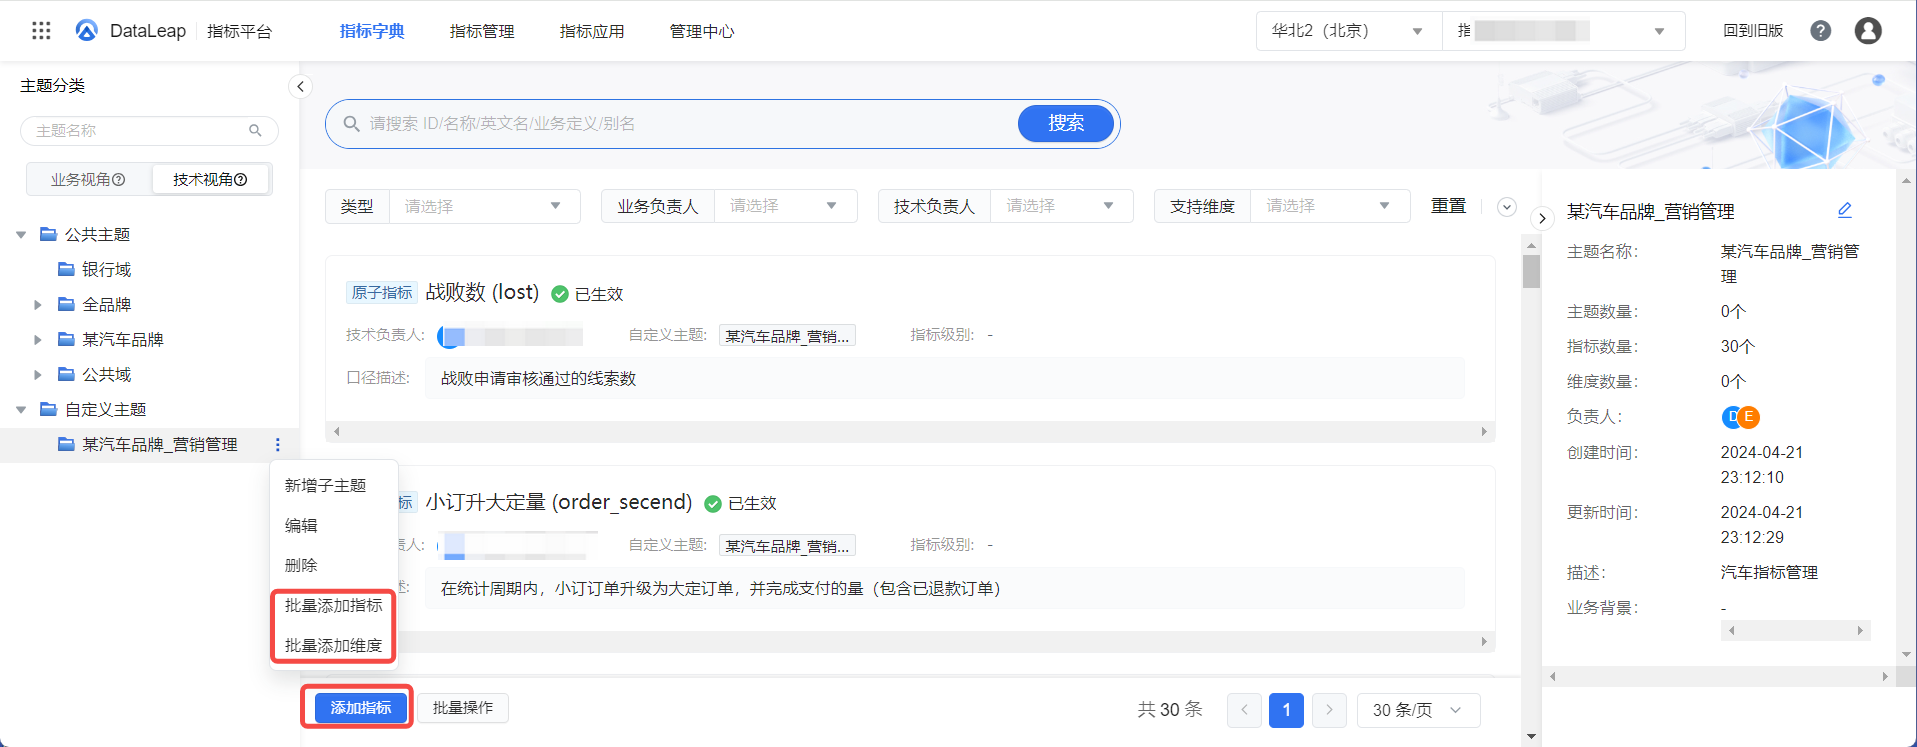Click the edit pencil icon for 某汽车品牌_营销管理
The height and width of the screenshot is (747, 1917).
(x=1845, y=210)
